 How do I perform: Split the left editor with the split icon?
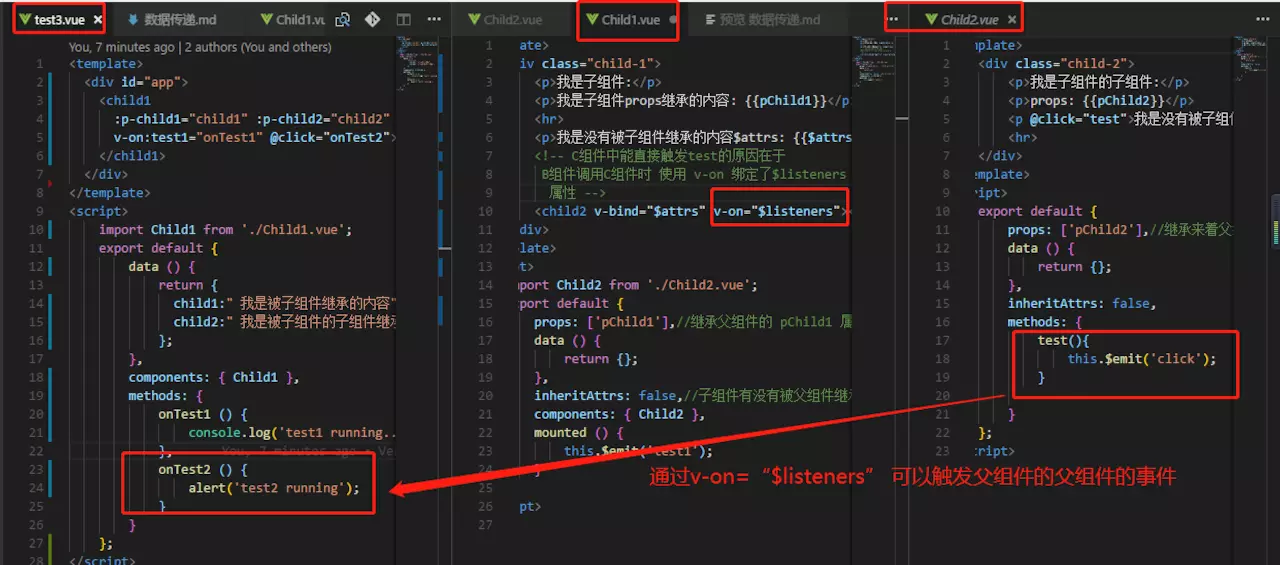pos(403,20)
